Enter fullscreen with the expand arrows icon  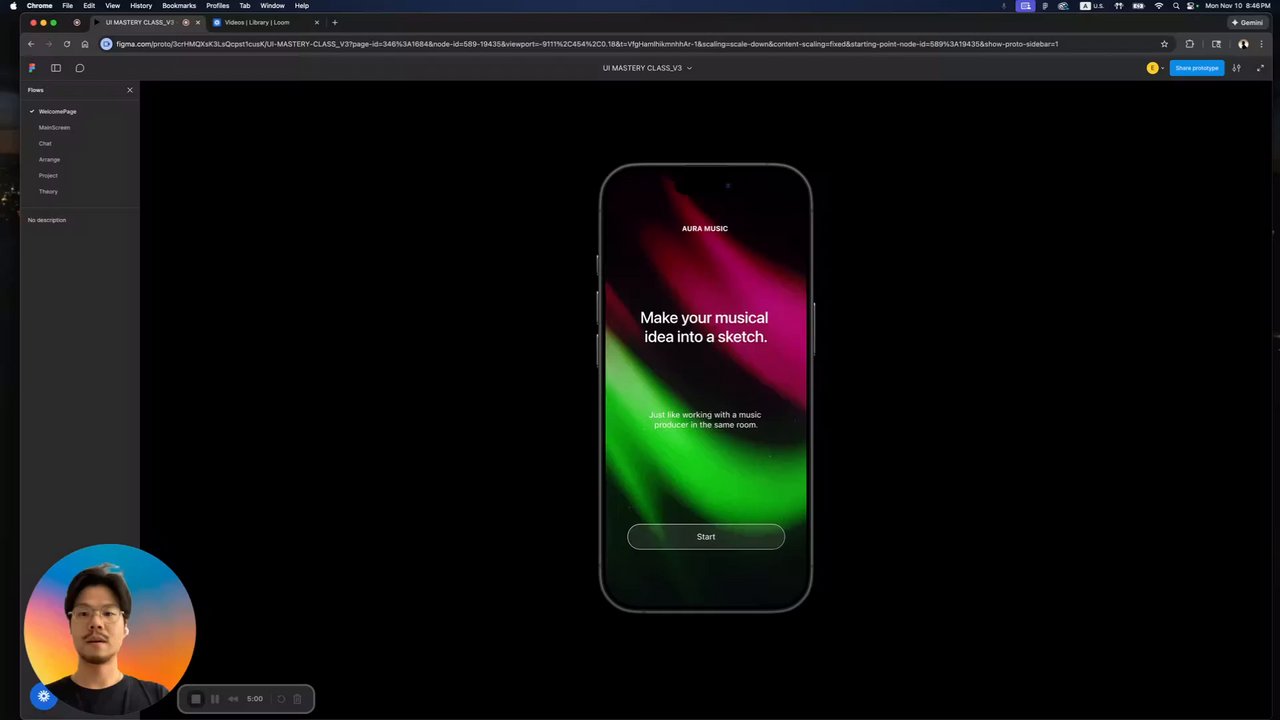(1260, 68)
